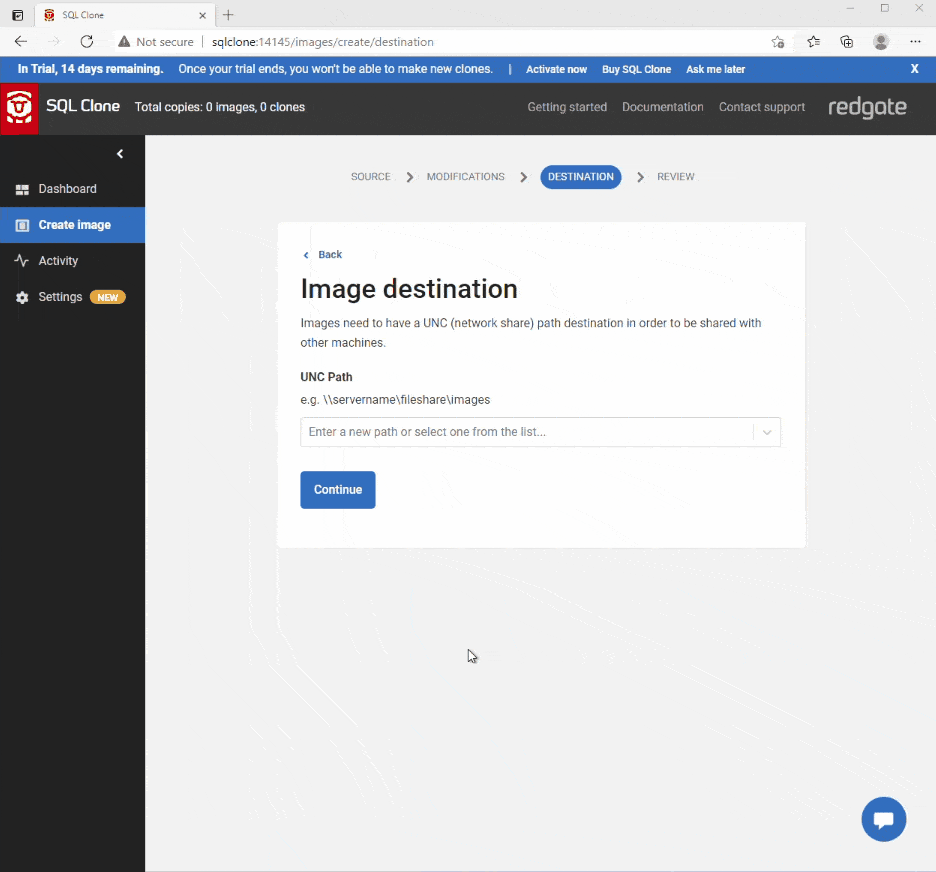Open the Activity sidebar item
Screen dimensions: 936x872
(72, 261)
